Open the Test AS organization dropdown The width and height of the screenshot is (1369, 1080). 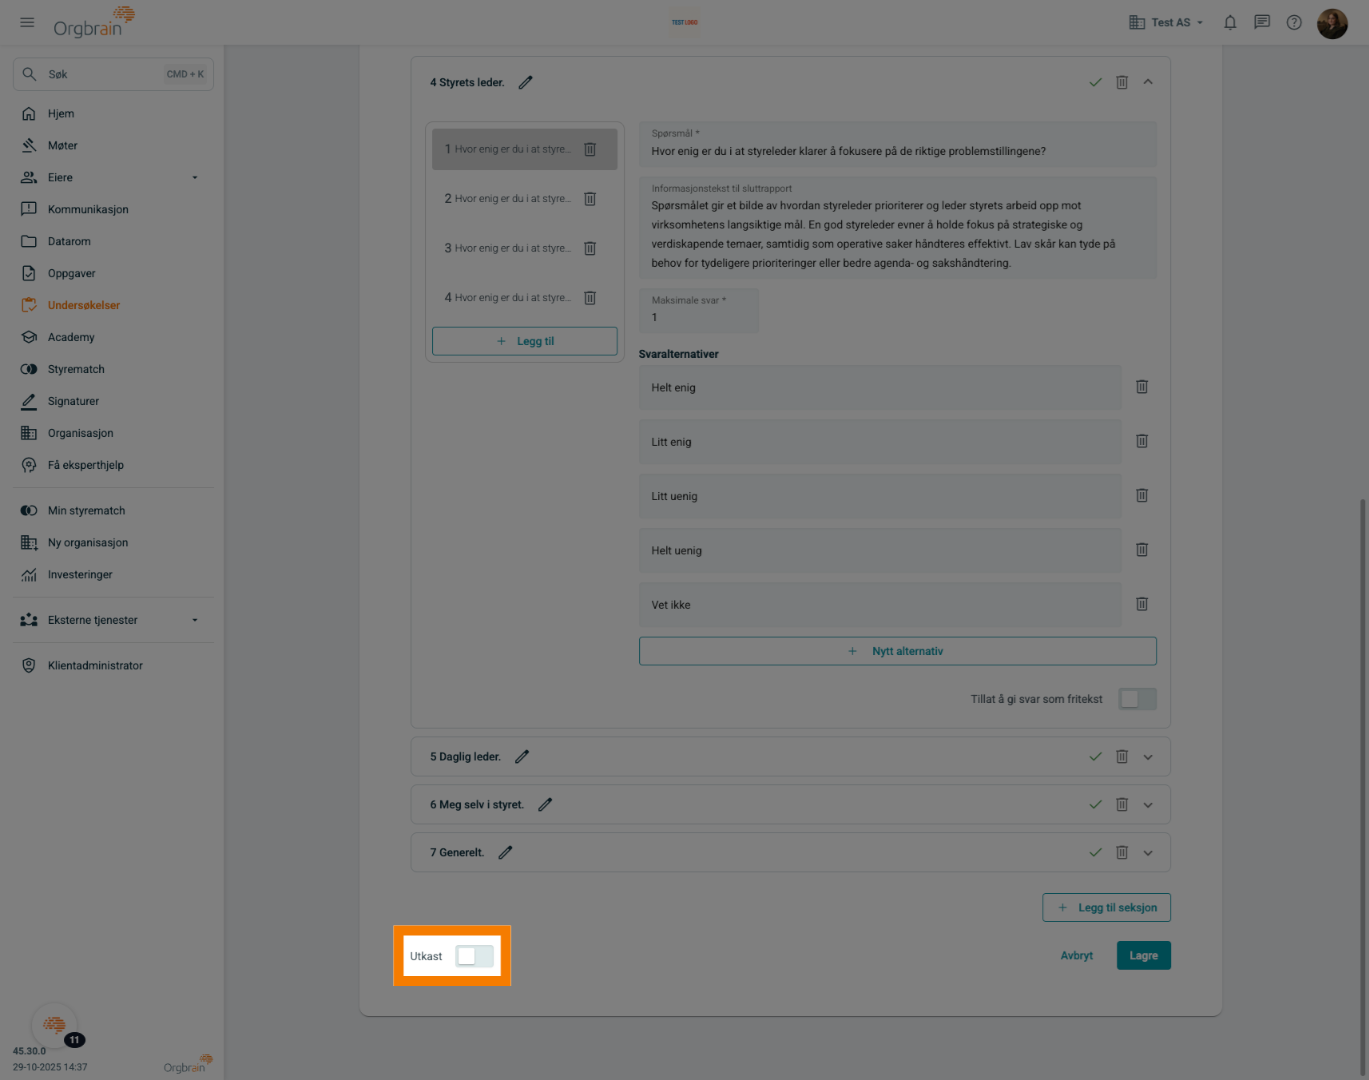point(1166,22)
